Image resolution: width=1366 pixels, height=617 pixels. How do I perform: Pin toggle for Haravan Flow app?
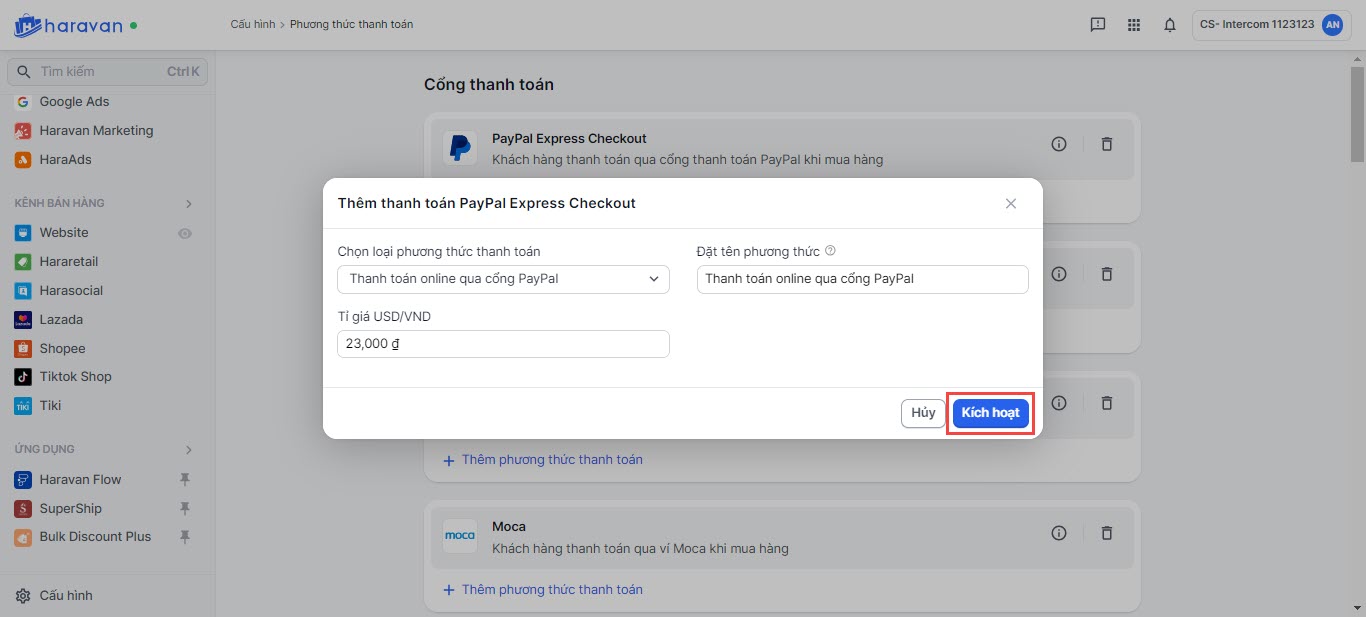pos(185,480)
